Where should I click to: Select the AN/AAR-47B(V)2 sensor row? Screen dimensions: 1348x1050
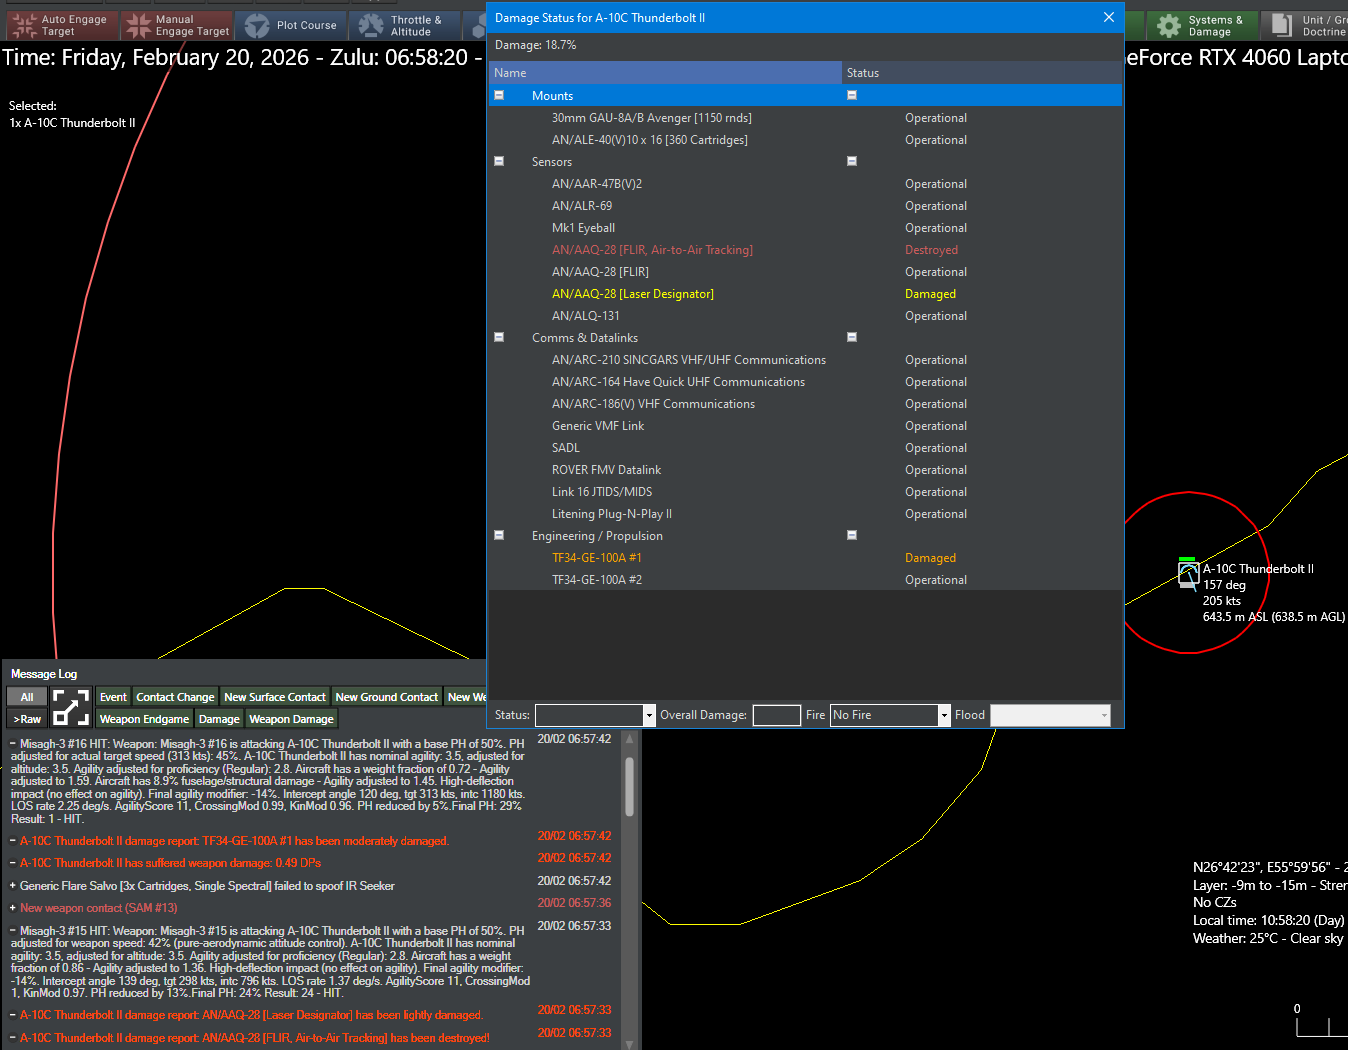tap(805, 184)
